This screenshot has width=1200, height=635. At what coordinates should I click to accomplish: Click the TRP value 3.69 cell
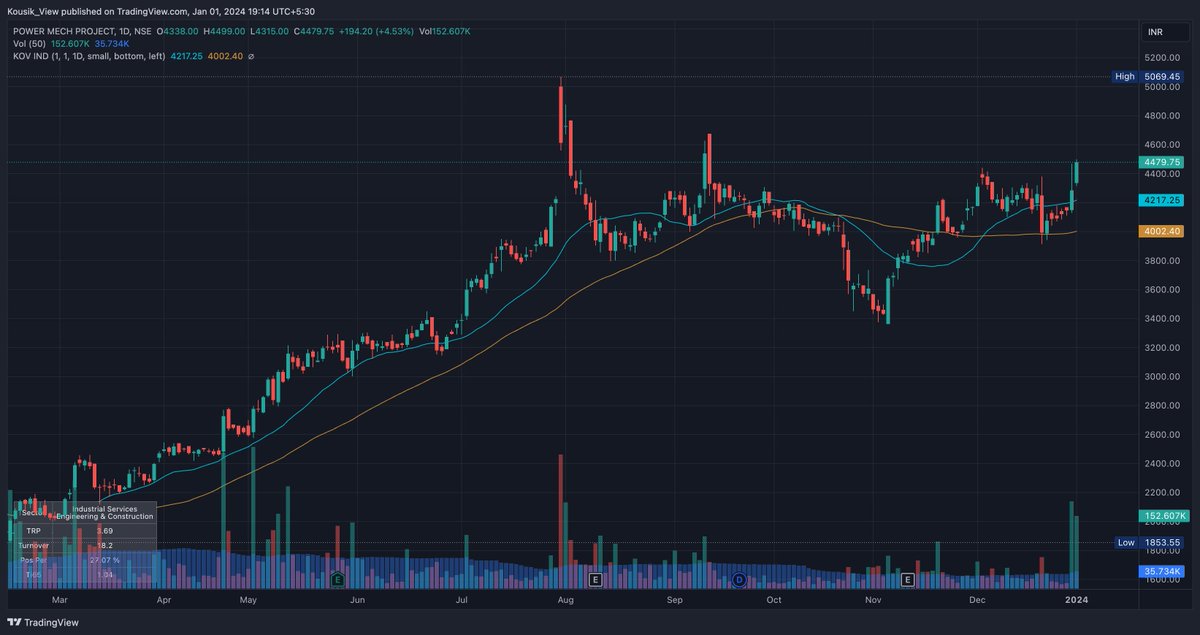click(x=105, y=530)
